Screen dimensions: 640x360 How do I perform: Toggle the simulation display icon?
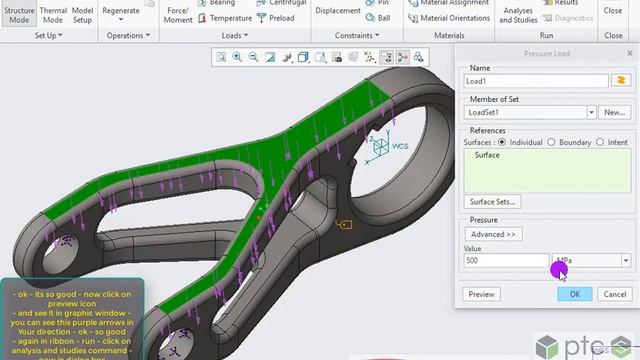pos(402,57)
